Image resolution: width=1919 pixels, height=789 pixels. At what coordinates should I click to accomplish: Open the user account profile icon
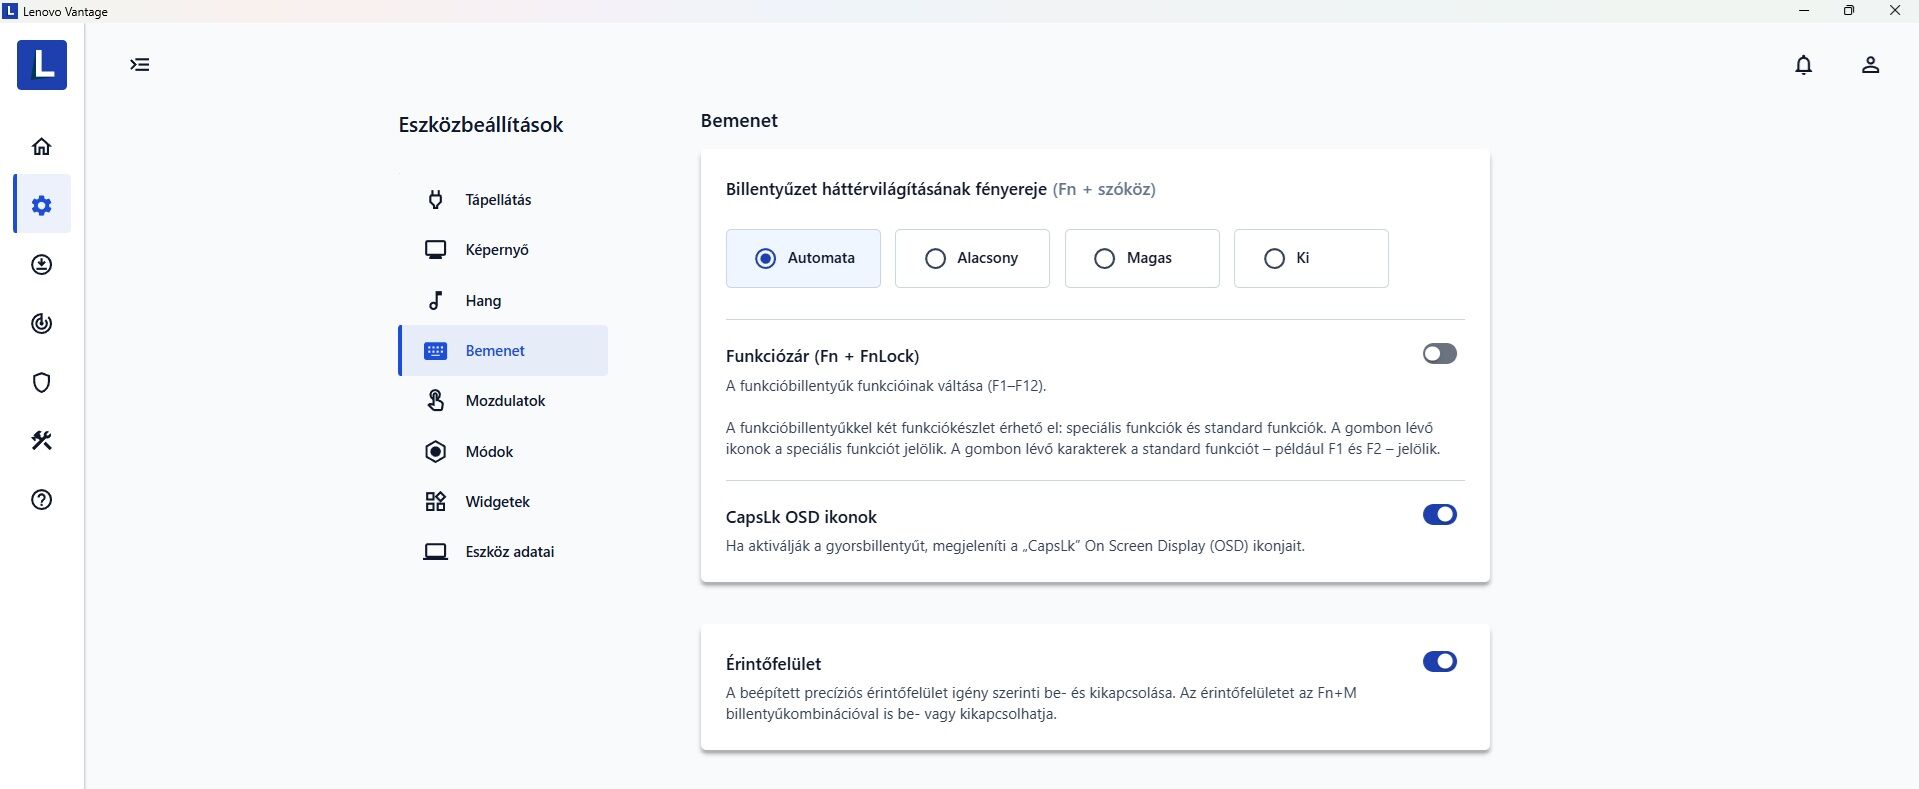[1870, 65]
